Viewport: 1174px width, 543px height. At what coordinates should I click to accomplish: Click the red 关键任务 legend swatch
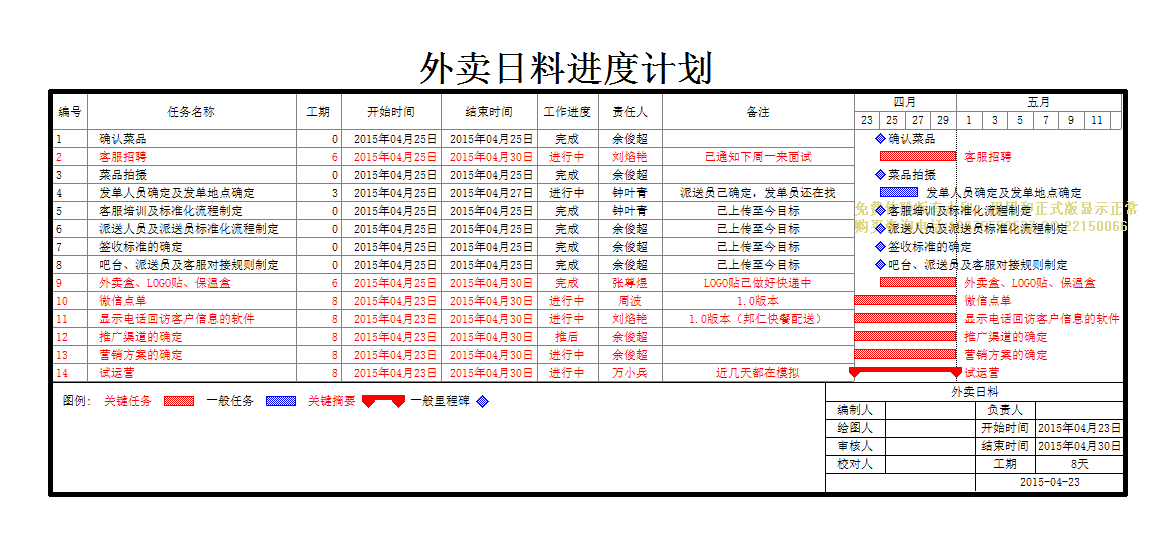click(x=178, y=401)
